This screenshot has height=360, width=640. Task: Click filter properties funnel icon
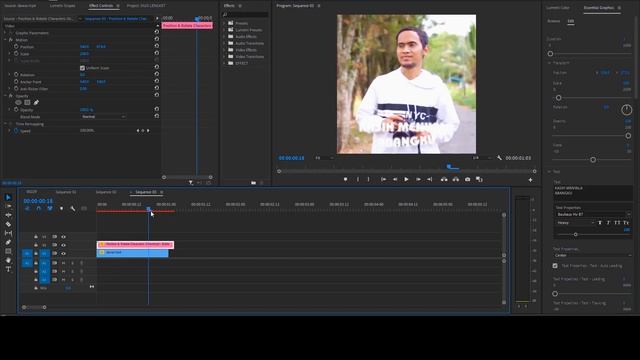(x=191, y=182)
